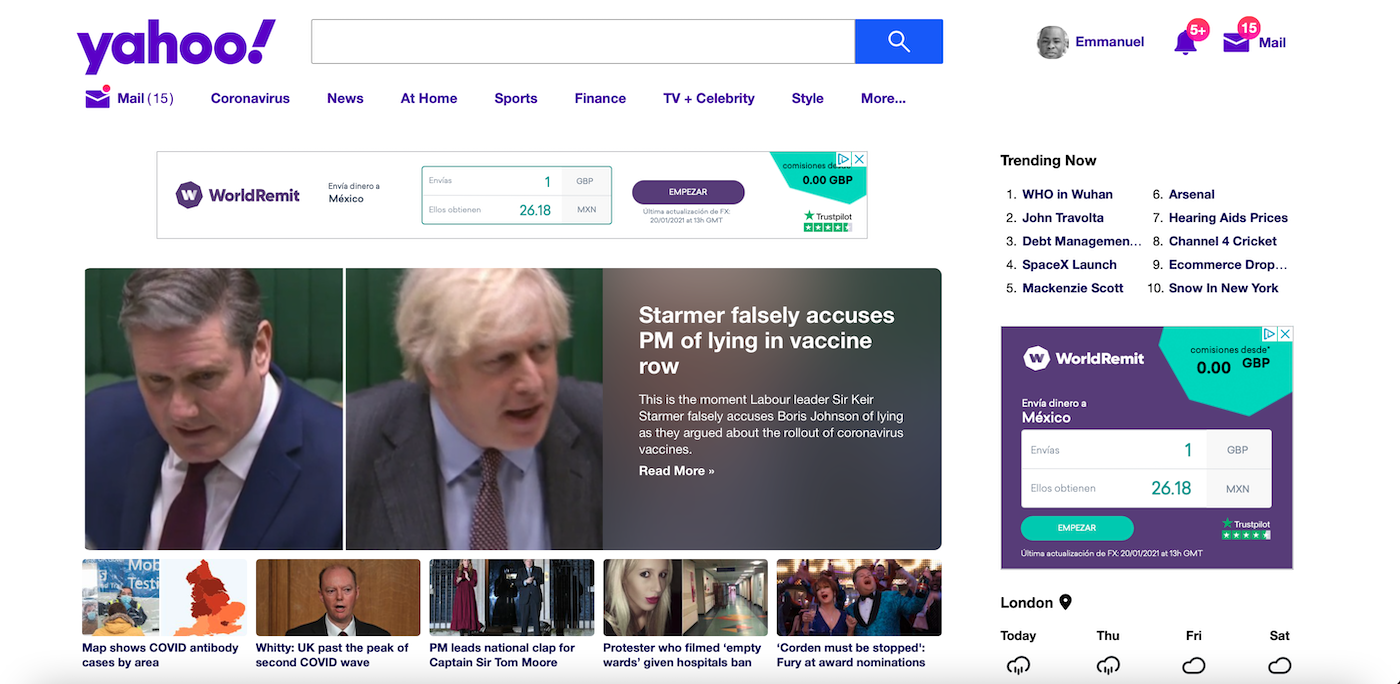Close the sidebar WorldRemit ad
This screenshot has width=1400, height=684.
[1286, 334]
